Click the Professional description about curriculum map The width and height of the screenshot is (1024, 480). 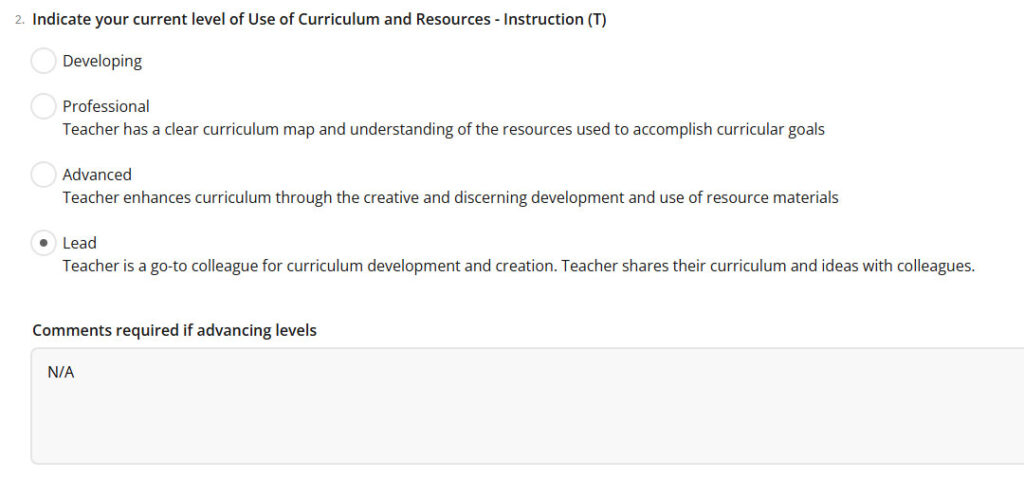point(443,130)
